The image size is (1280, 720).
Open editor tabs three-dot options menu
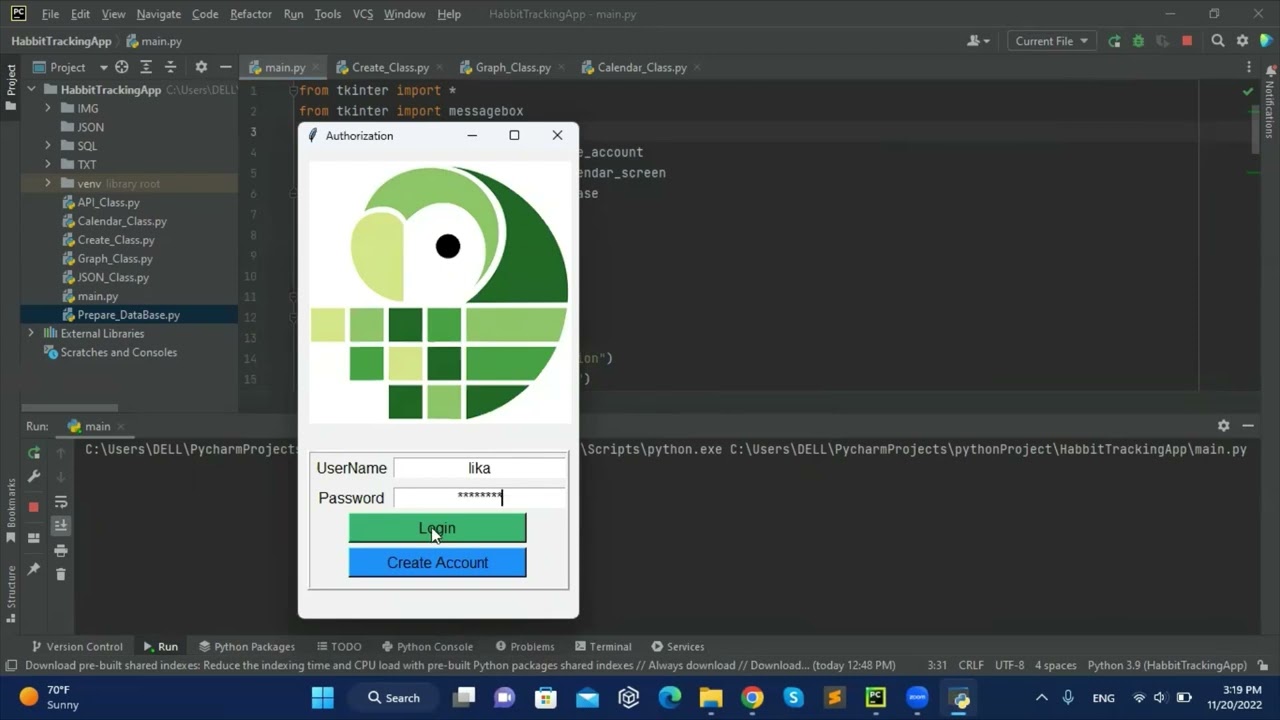[x=1248, y=67]
